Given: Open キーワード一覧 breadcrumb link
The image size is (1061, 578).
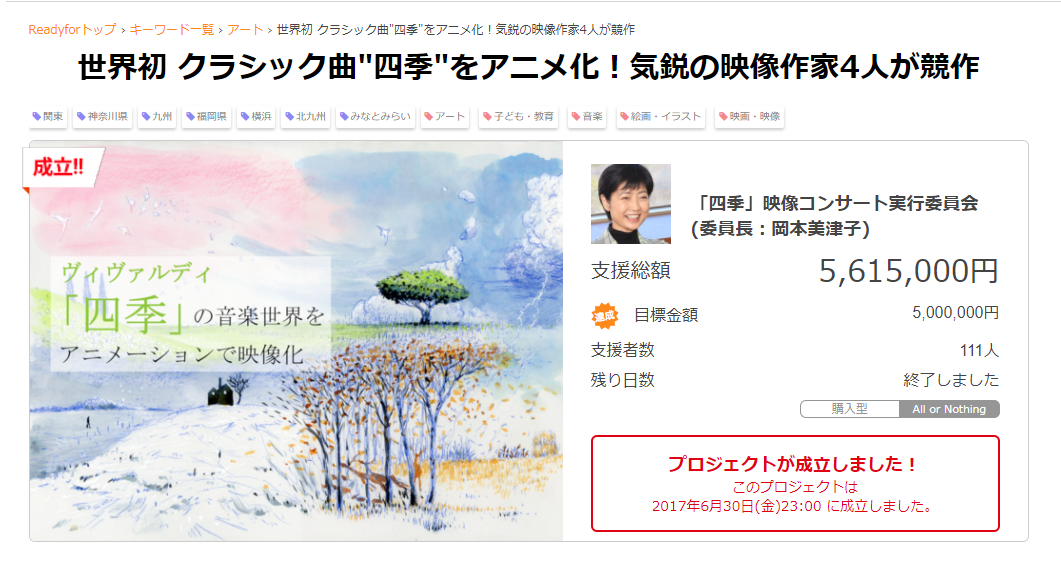Looking at the screenshot, I should (x=172, y=30).
